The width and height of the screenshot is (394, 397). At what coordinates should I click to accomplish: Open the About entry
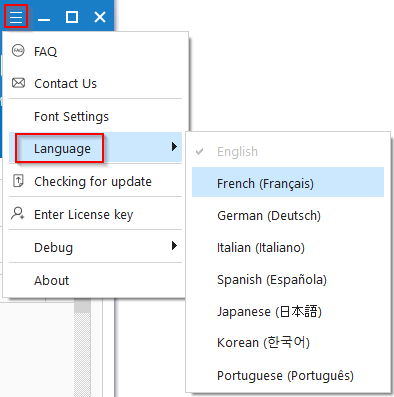[x=95, y=280]
